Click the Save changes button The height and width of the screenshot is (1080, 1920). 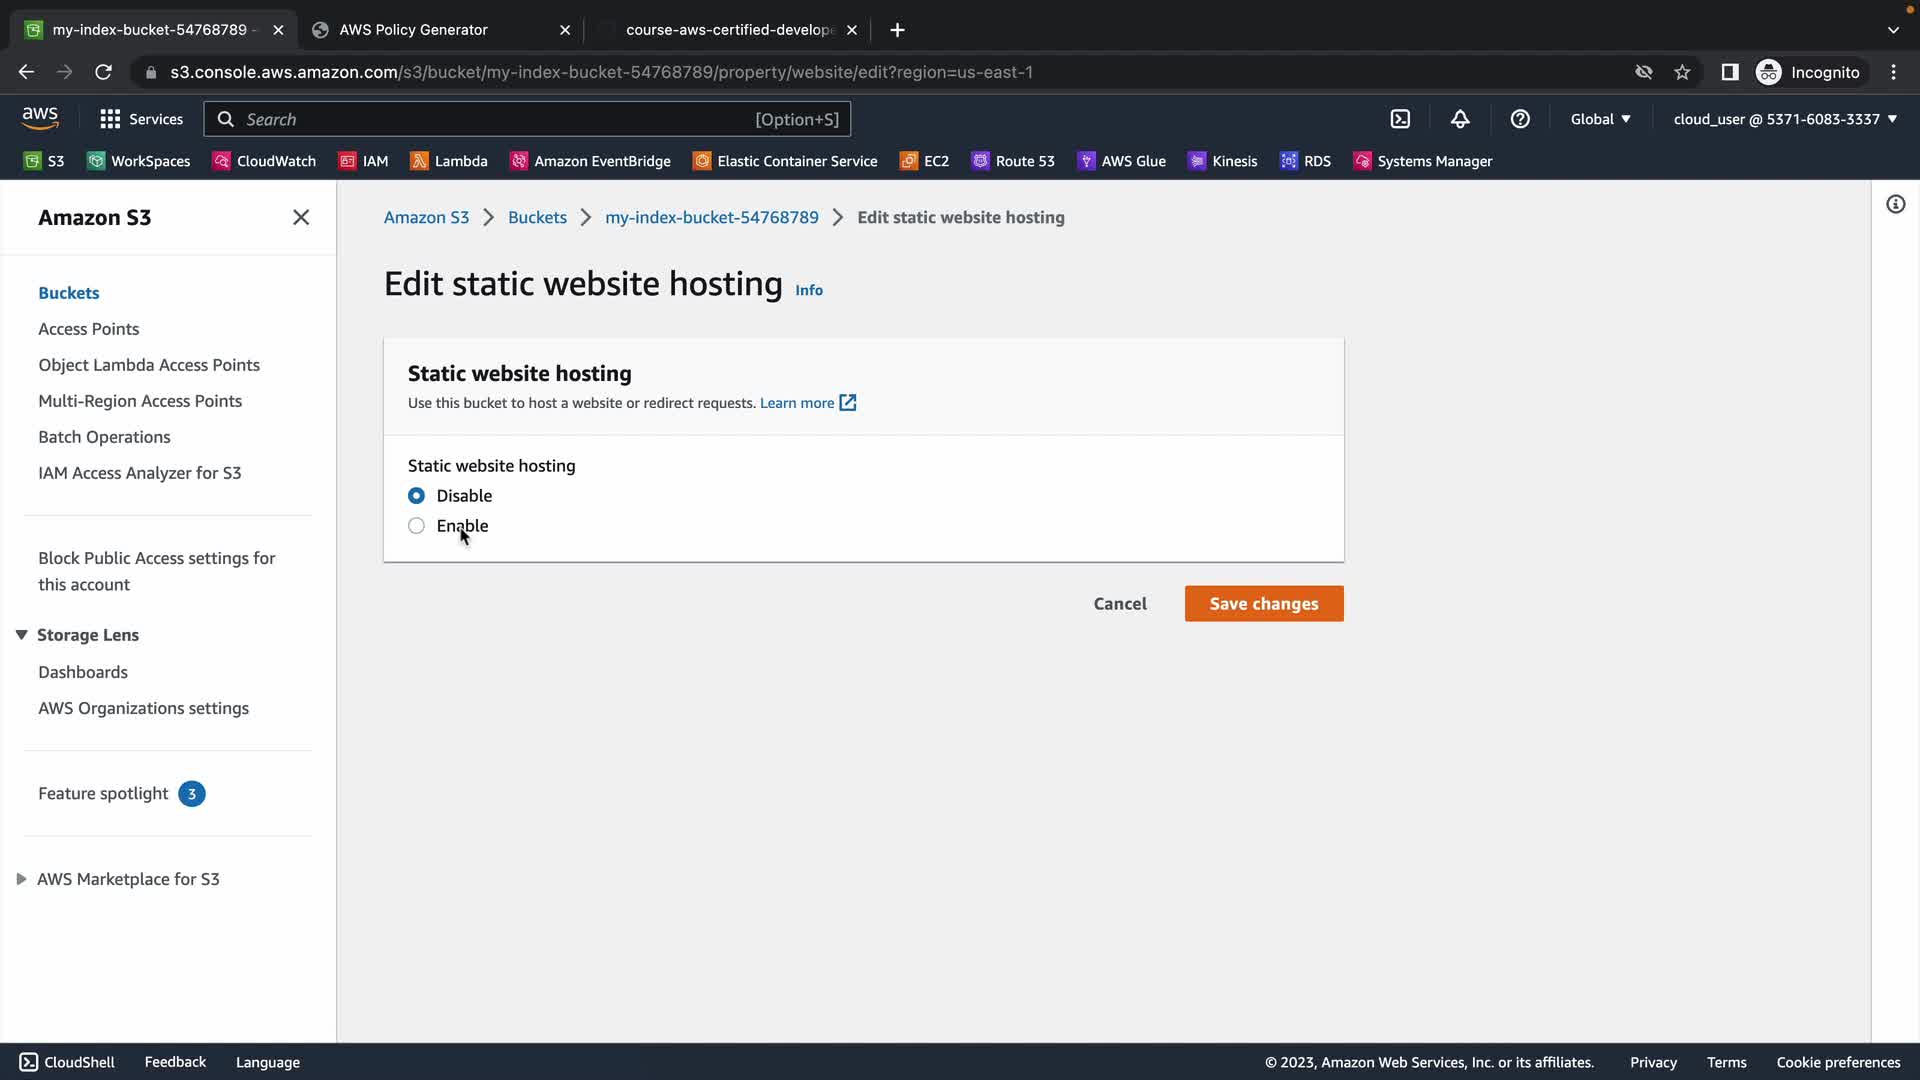(x=1263, y=603)
